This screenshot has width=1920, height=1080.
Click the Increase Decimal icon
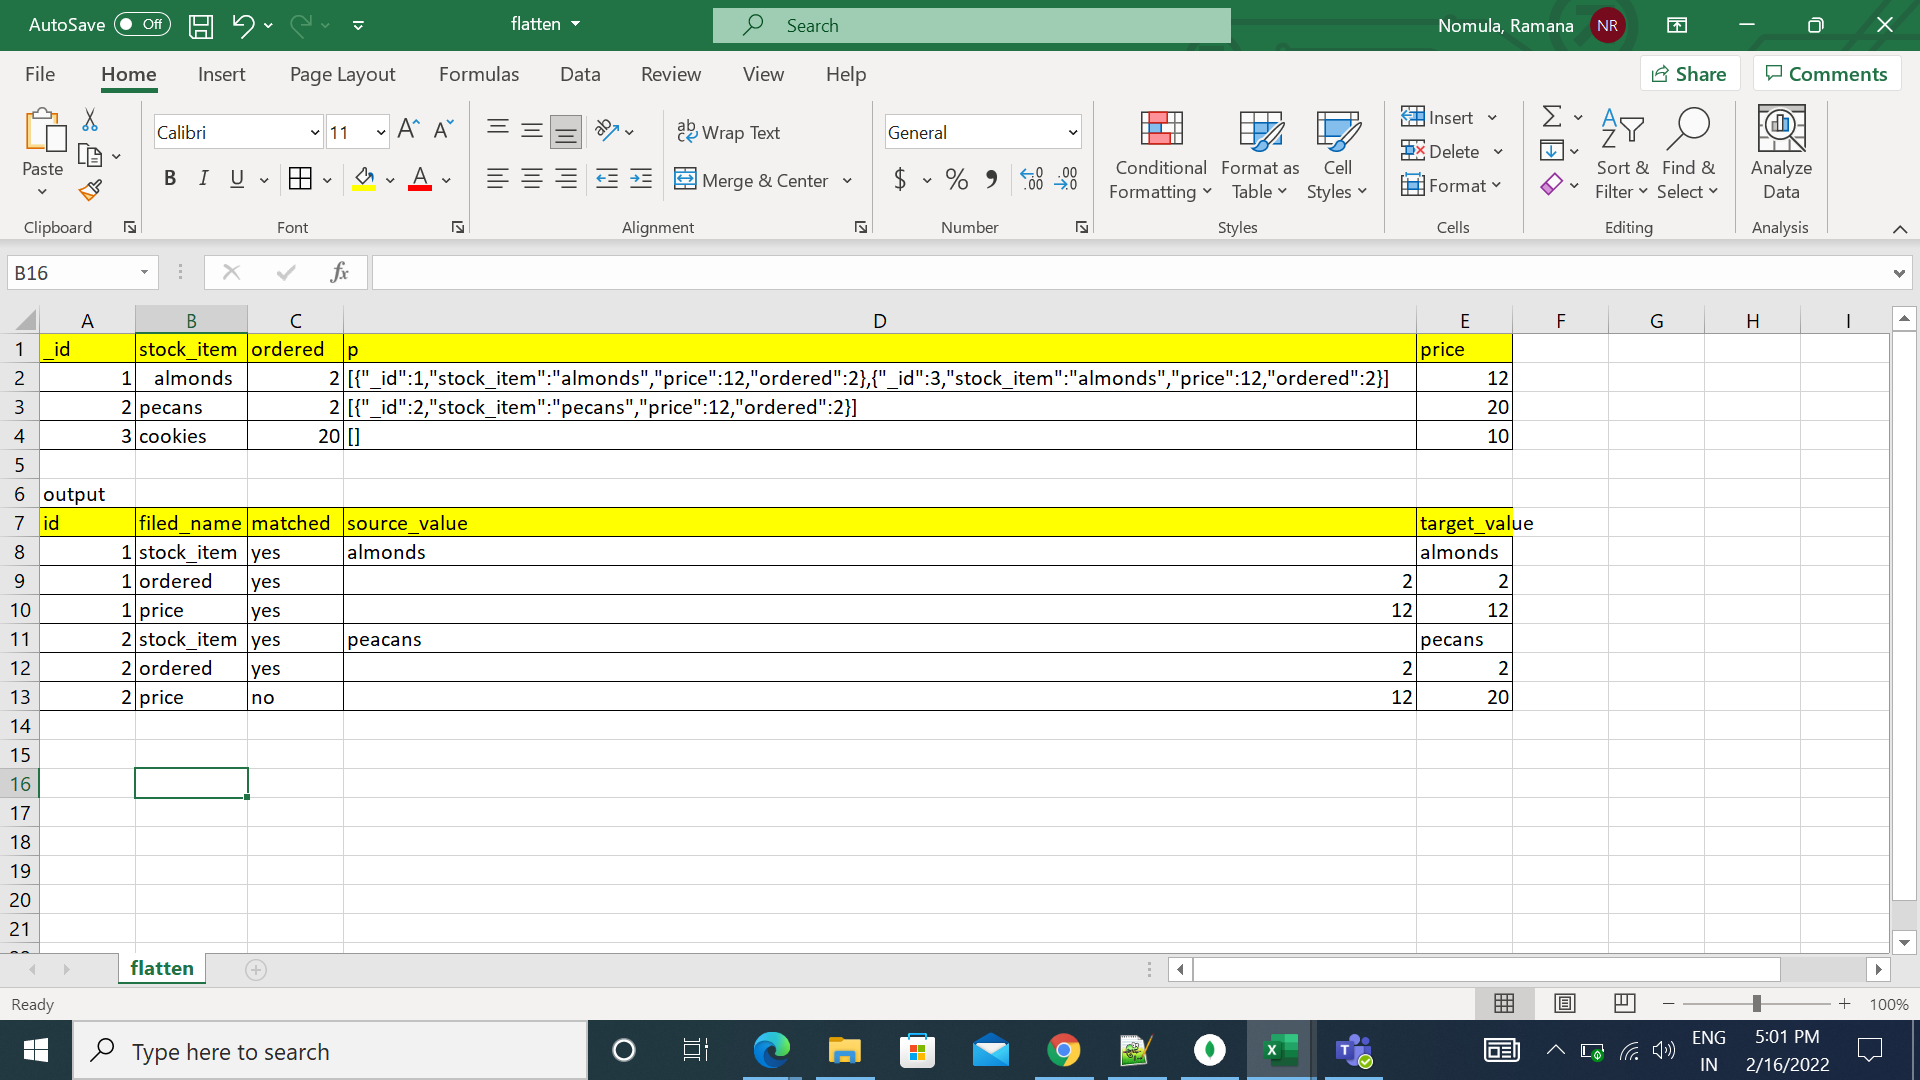pyautogui.click(x=1031, y=180)
